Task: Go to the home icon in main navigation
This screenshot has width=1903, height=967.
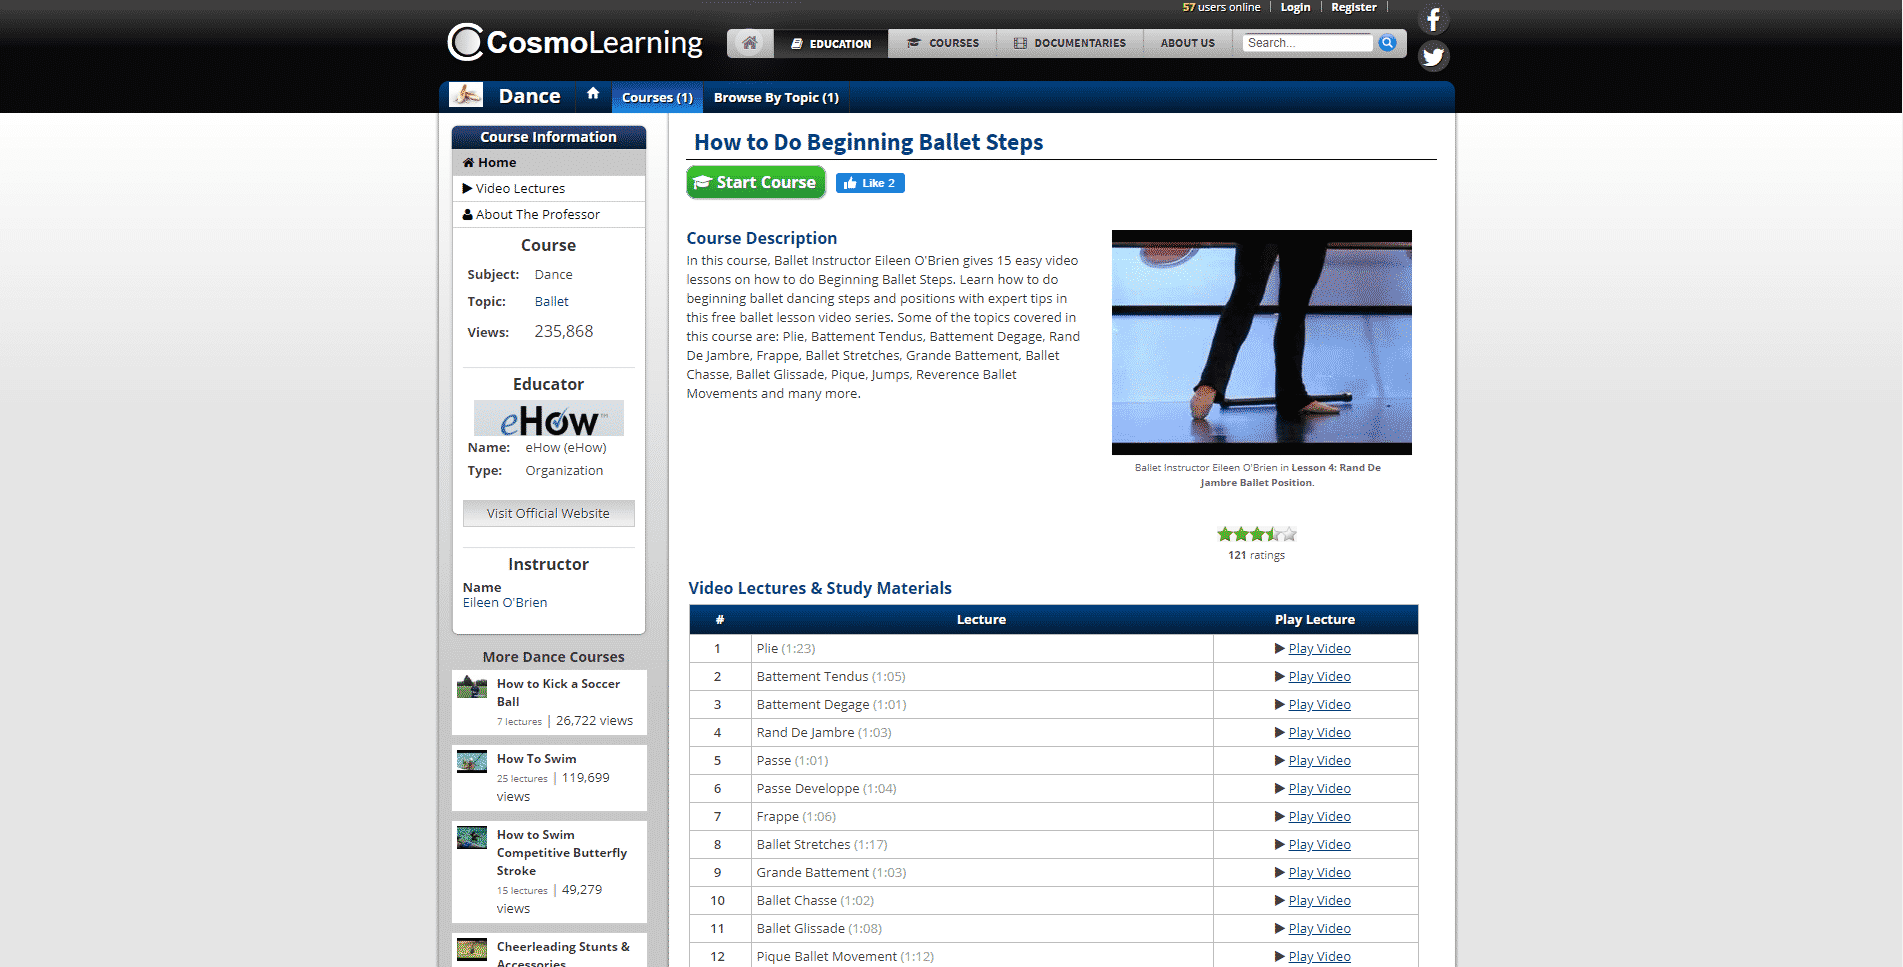Action: click(x=750, y=43)
